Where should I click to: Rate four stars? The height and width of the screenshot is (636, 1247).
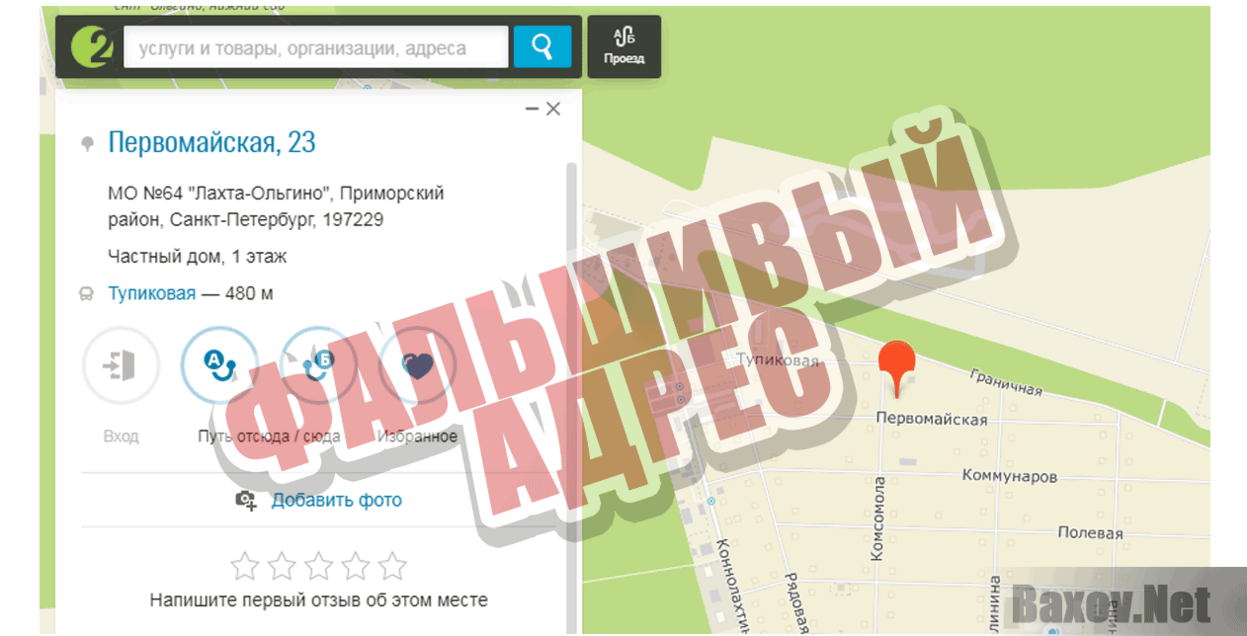point(356,567)
